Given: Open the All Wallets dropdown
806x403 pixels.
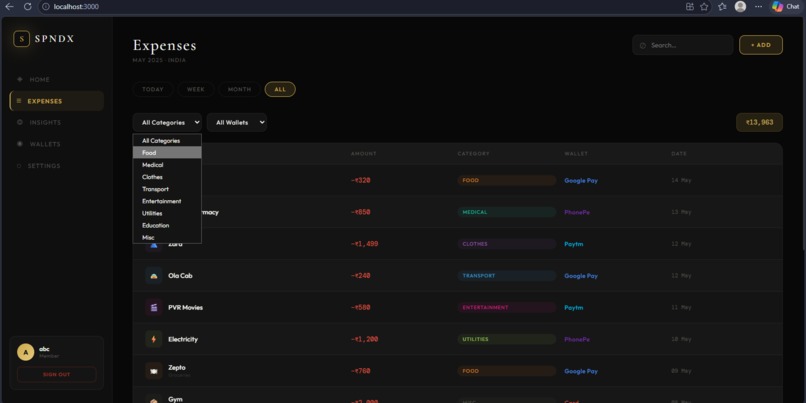Looking at the screenshot, I should [x=237, y=122].
